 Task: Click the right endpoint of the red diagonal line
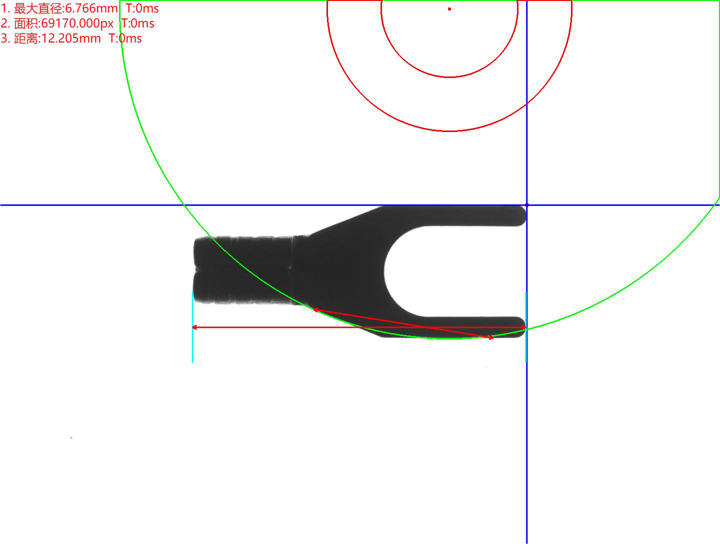(490, 337)
